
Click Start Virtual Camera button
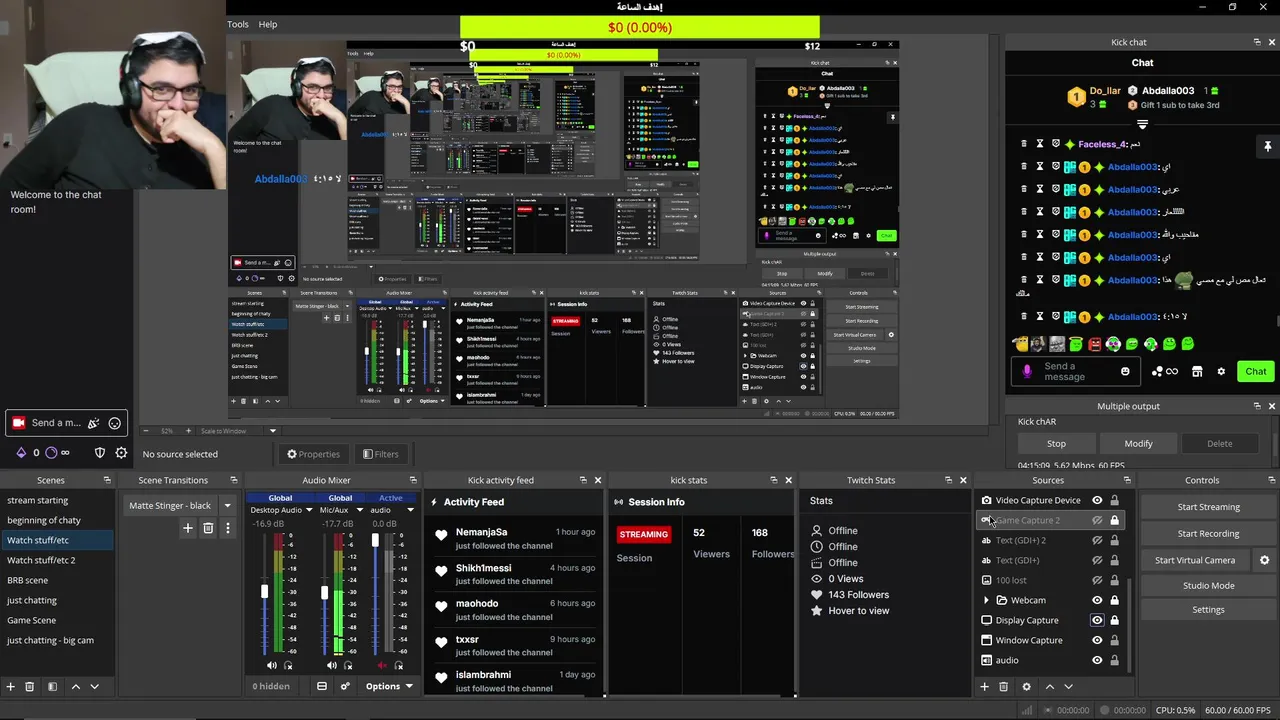pyautogui.click(x=1196, y=560)
